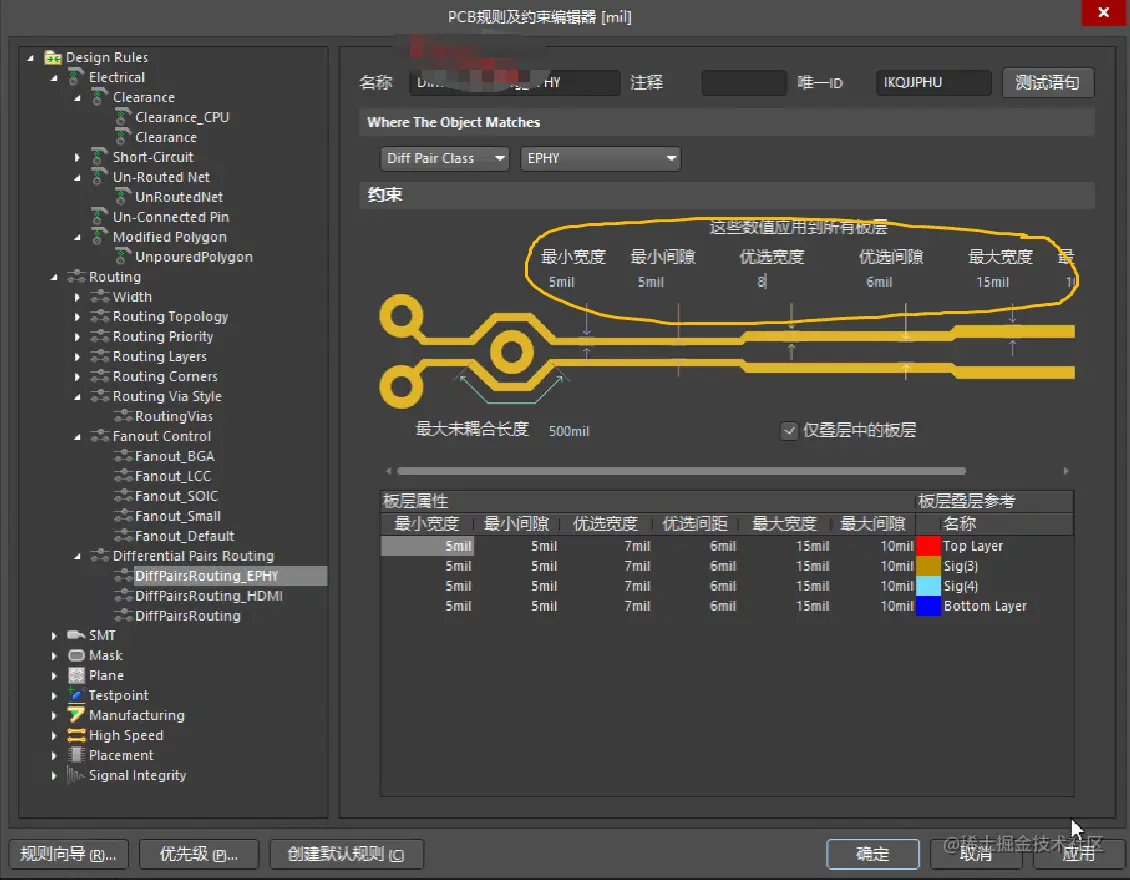The image size is (1130, 880).
Task: Click the Signal Integrity category icon
Action: click(76, 775)
